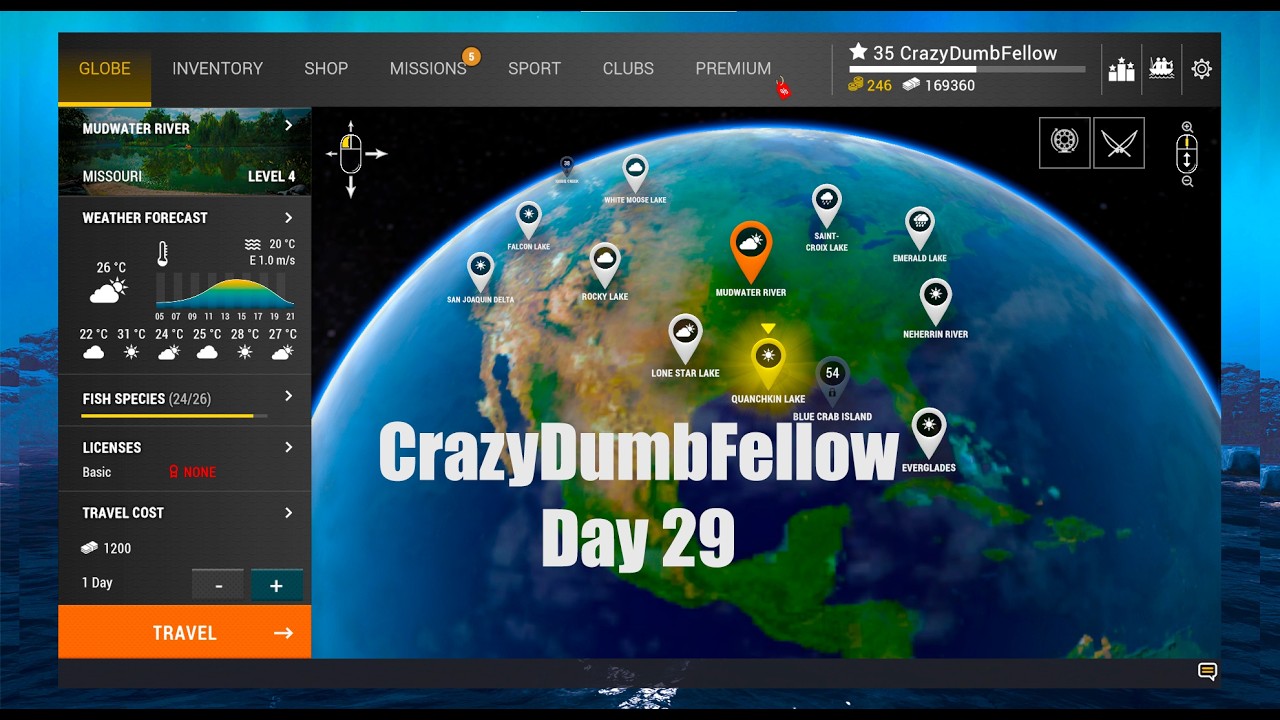The image size is (1280, 720).
Task: Click the license status NONE text
Action: [x=200, y=472]
